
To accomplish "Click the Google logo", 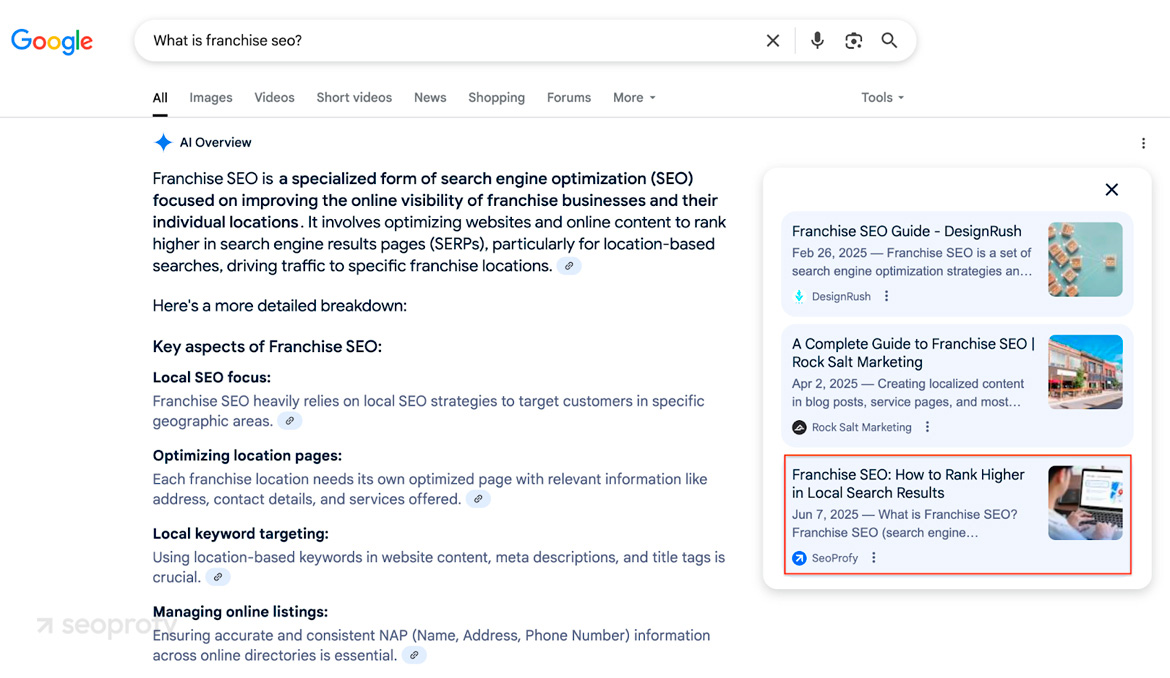I will click(x=51, y=41).
